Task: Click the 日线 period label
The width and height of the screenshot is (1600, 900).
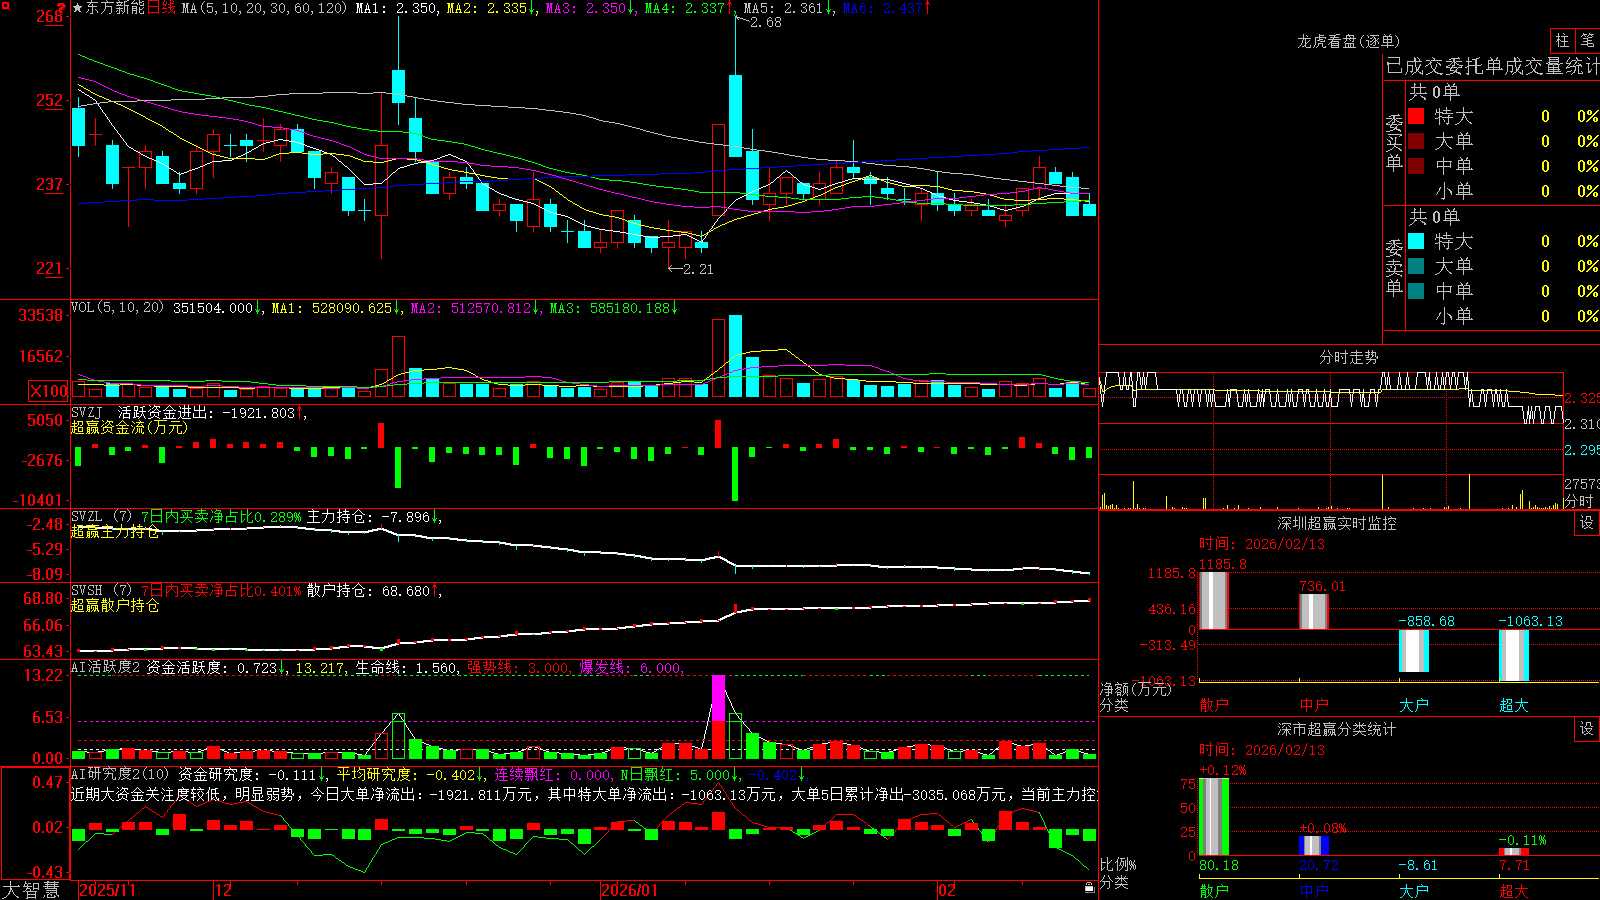Action: (x=161, y=8)
